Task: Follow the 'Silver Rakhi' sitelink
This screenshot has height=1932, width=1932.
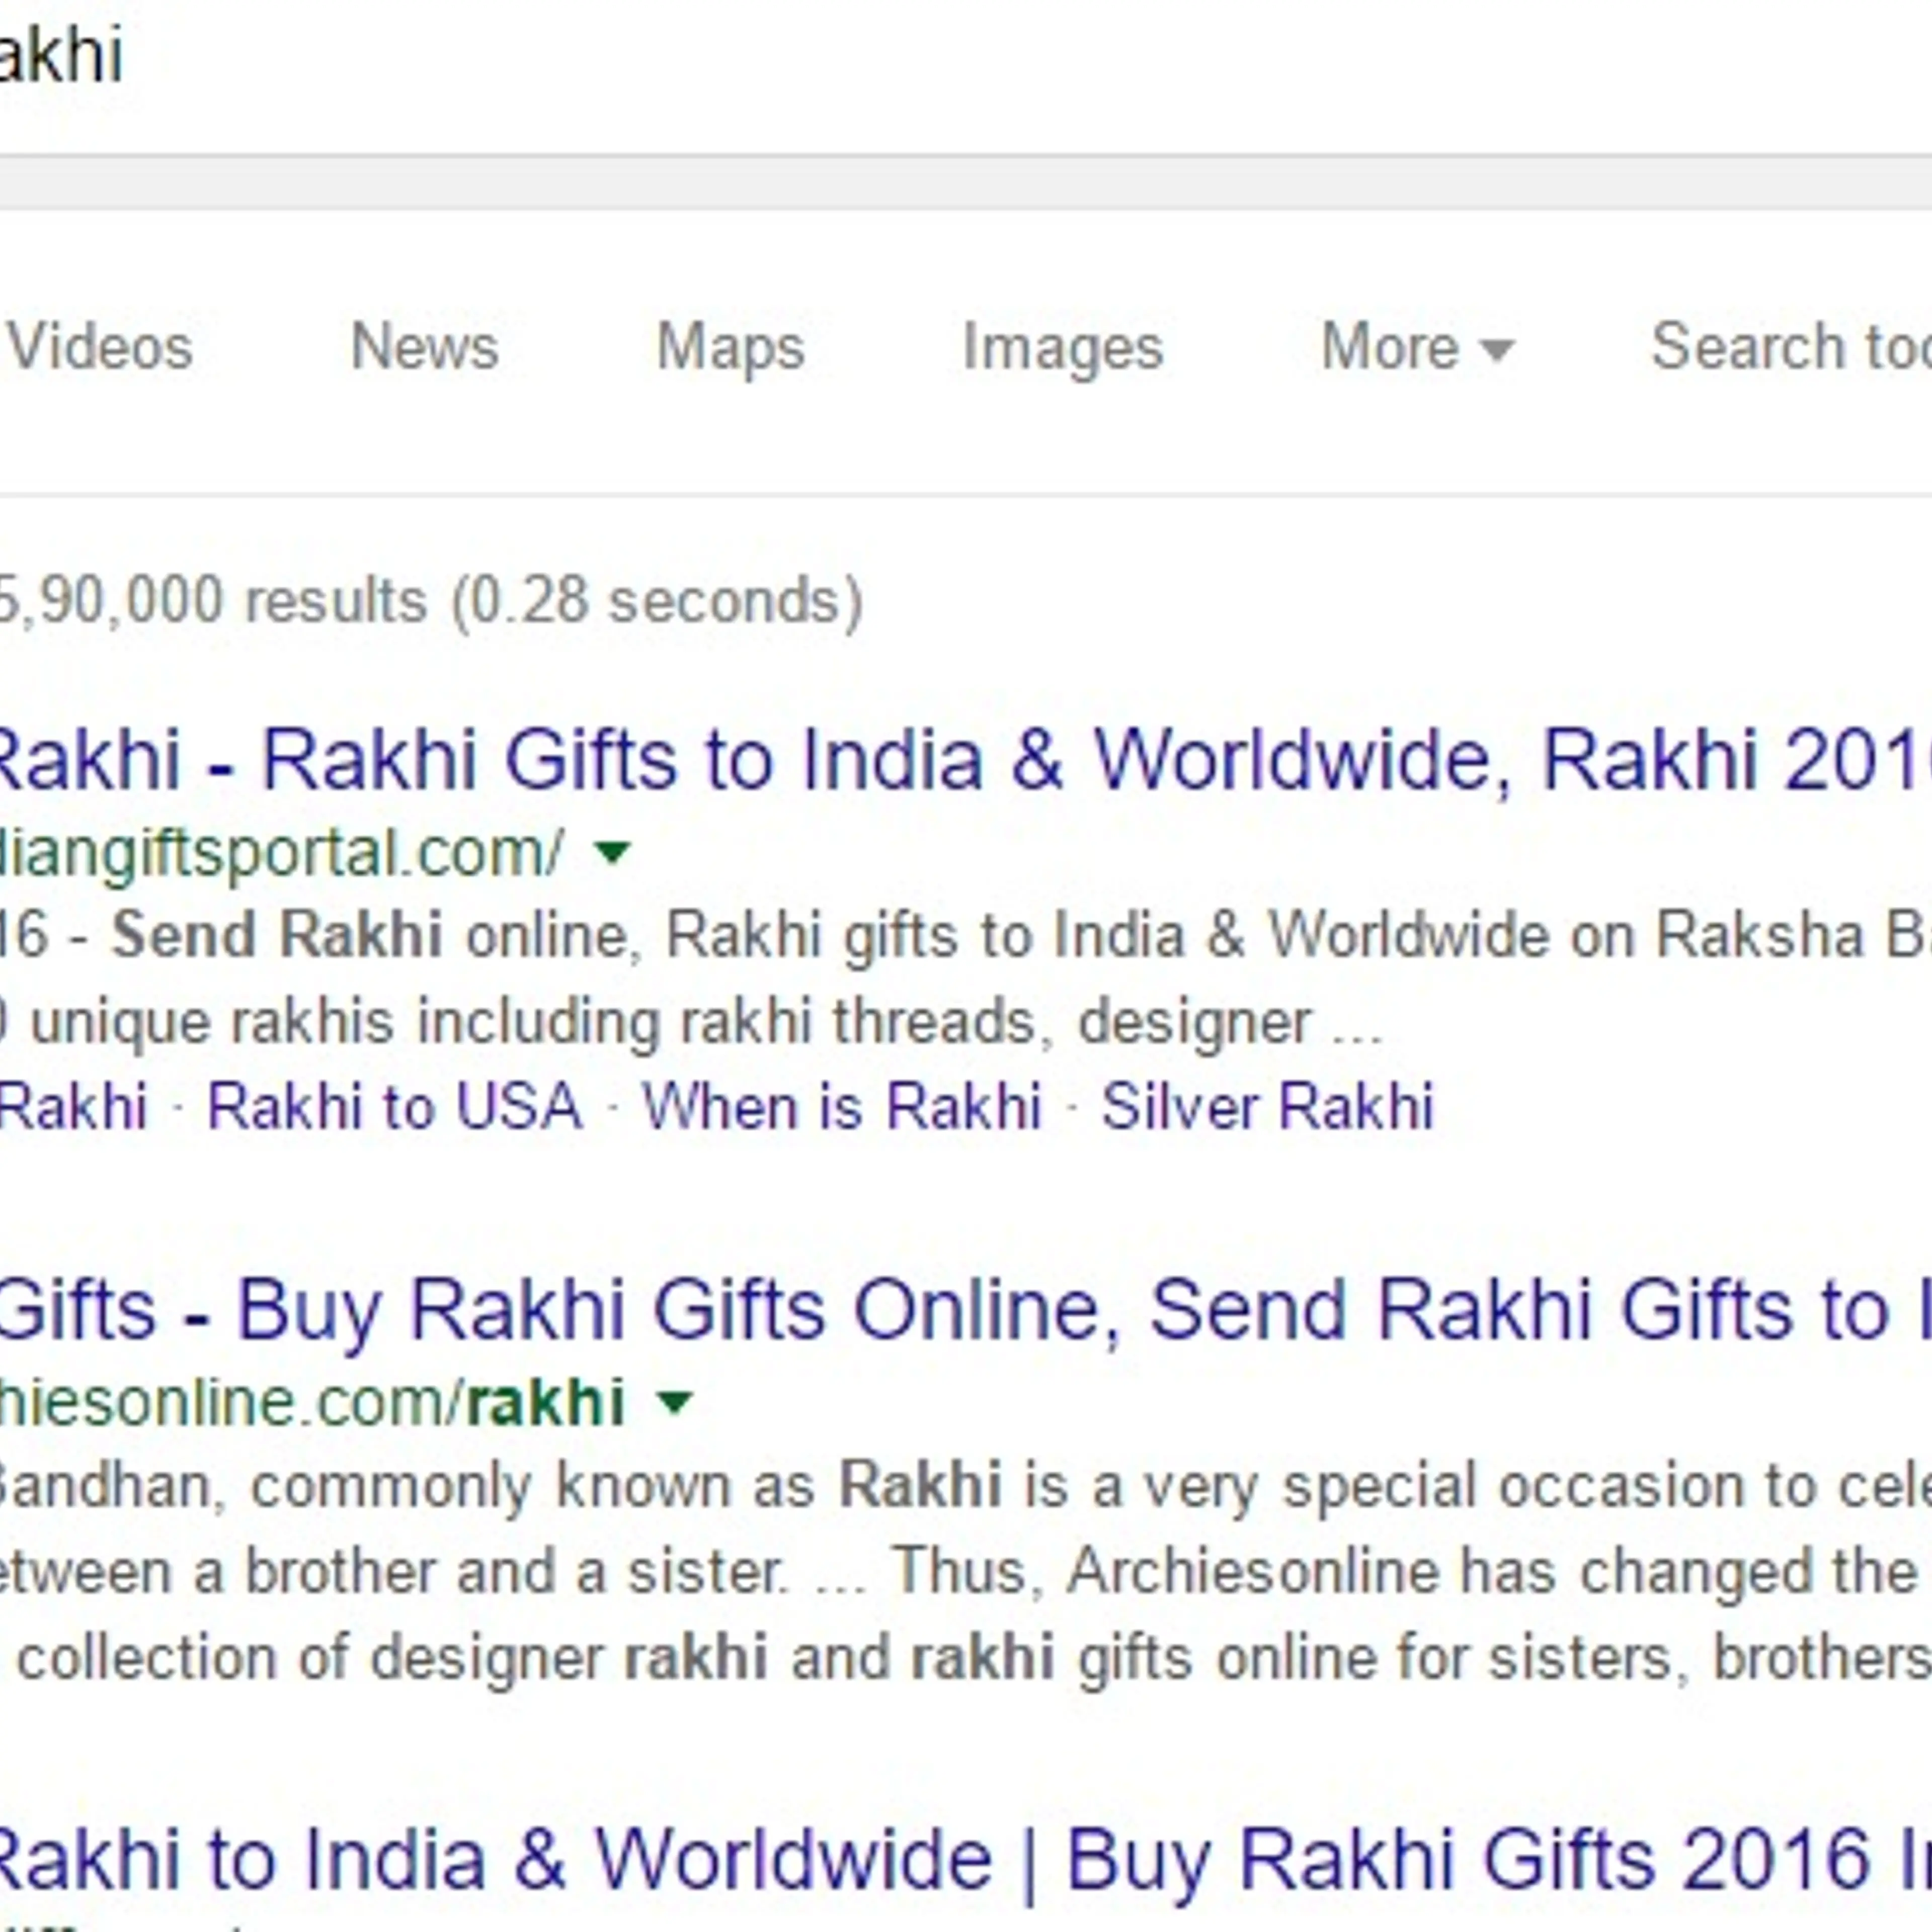Action: click(x=1267, y=1107)
